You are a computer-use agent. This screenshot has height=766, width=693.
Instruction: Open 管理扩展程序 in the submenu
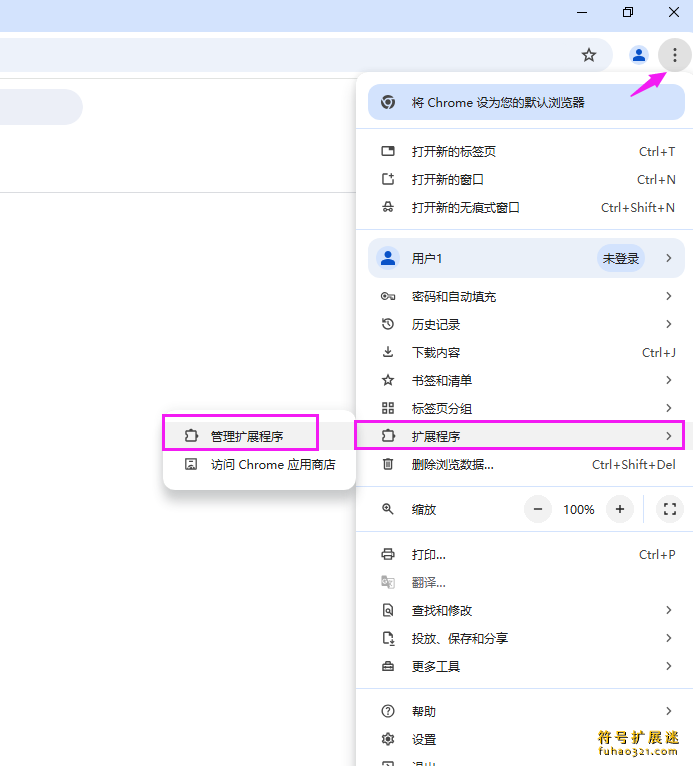pos(259,436)
